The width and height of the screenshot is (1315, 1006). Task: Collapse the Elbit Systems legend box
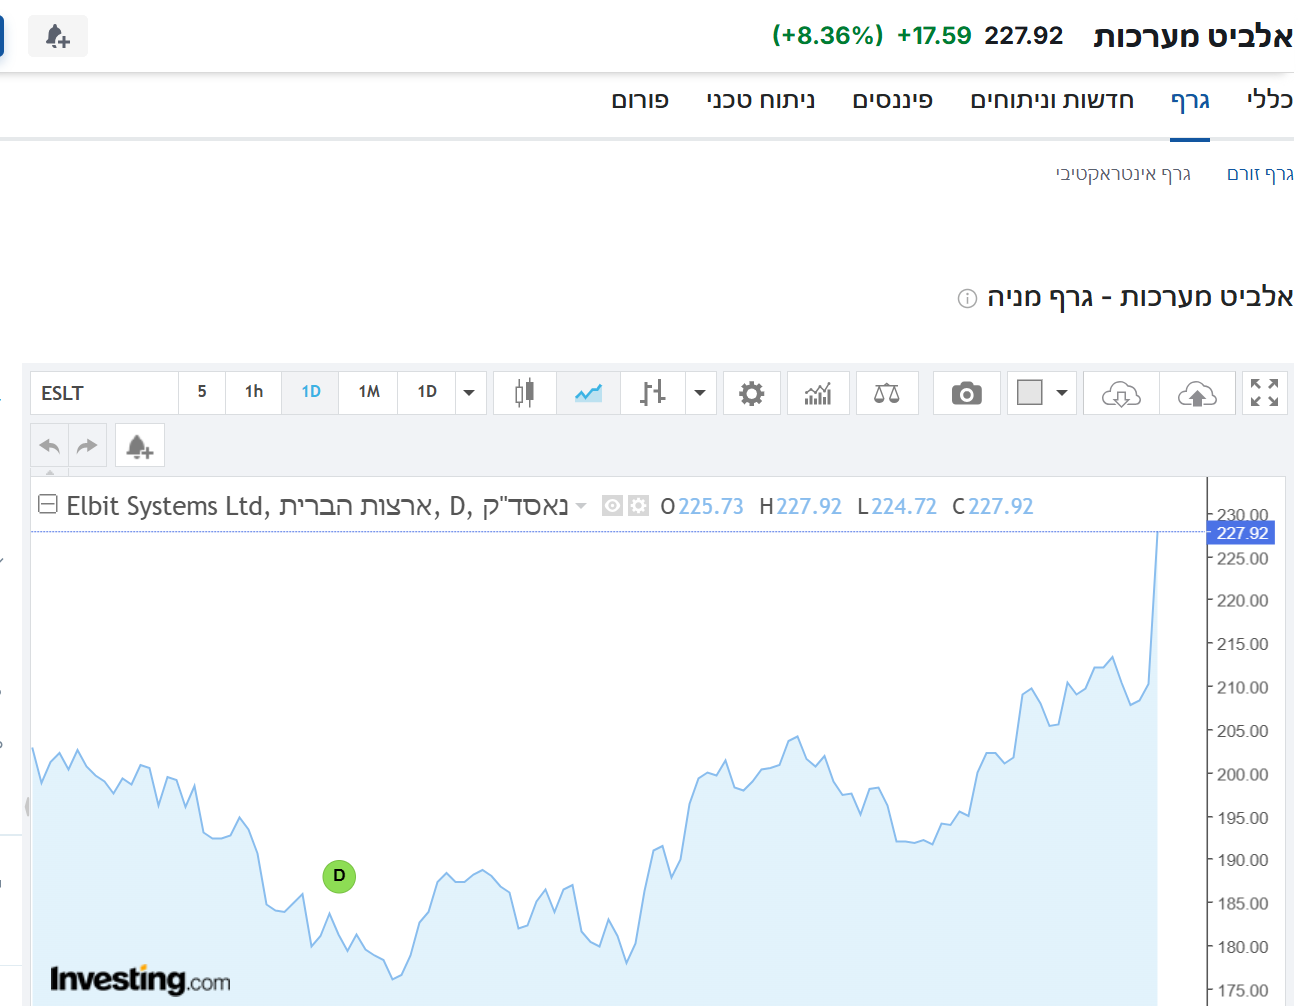[47, 505]
